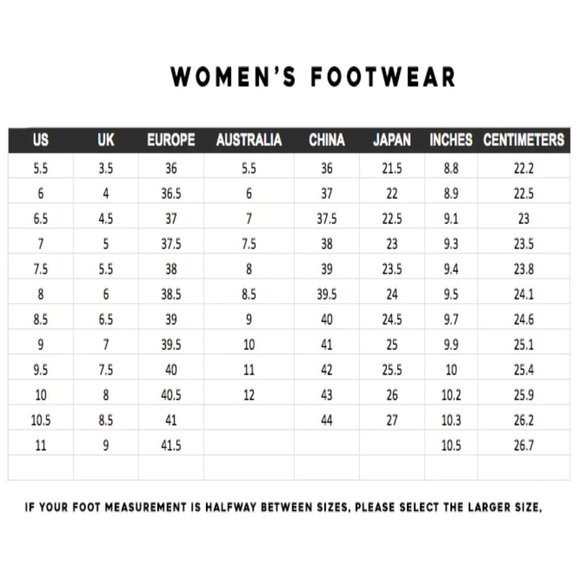
Task: Select Japan size 27 cell
Action: pos(392,420)
